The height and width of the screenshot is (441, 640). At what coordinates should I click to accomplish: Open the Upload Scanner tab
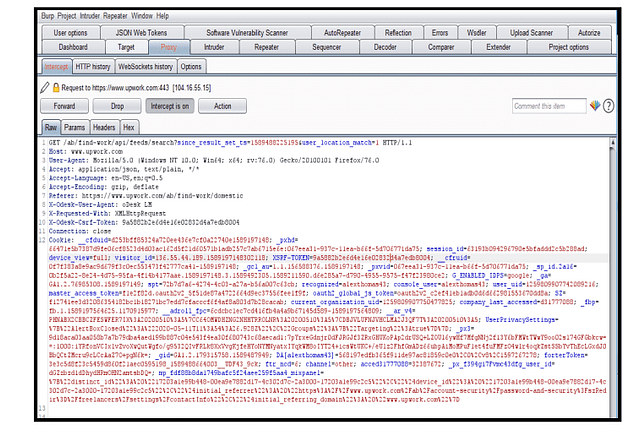pos(531,33)
